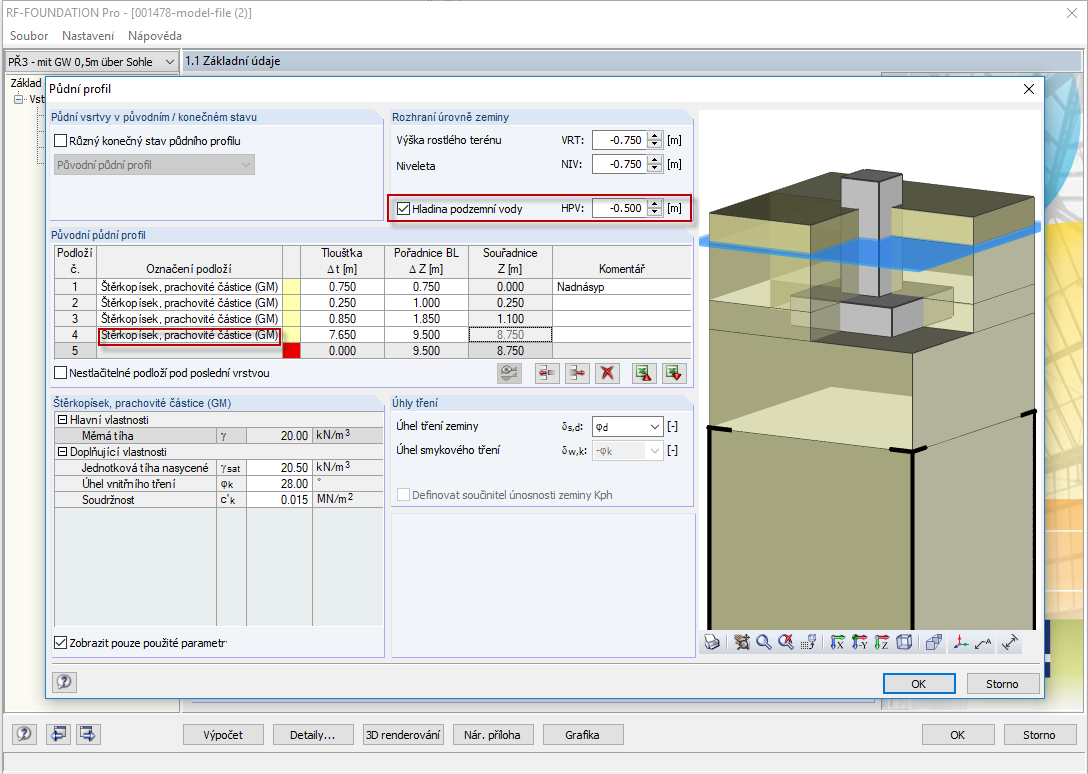Open the Nastavení menu

click(88, 35)
